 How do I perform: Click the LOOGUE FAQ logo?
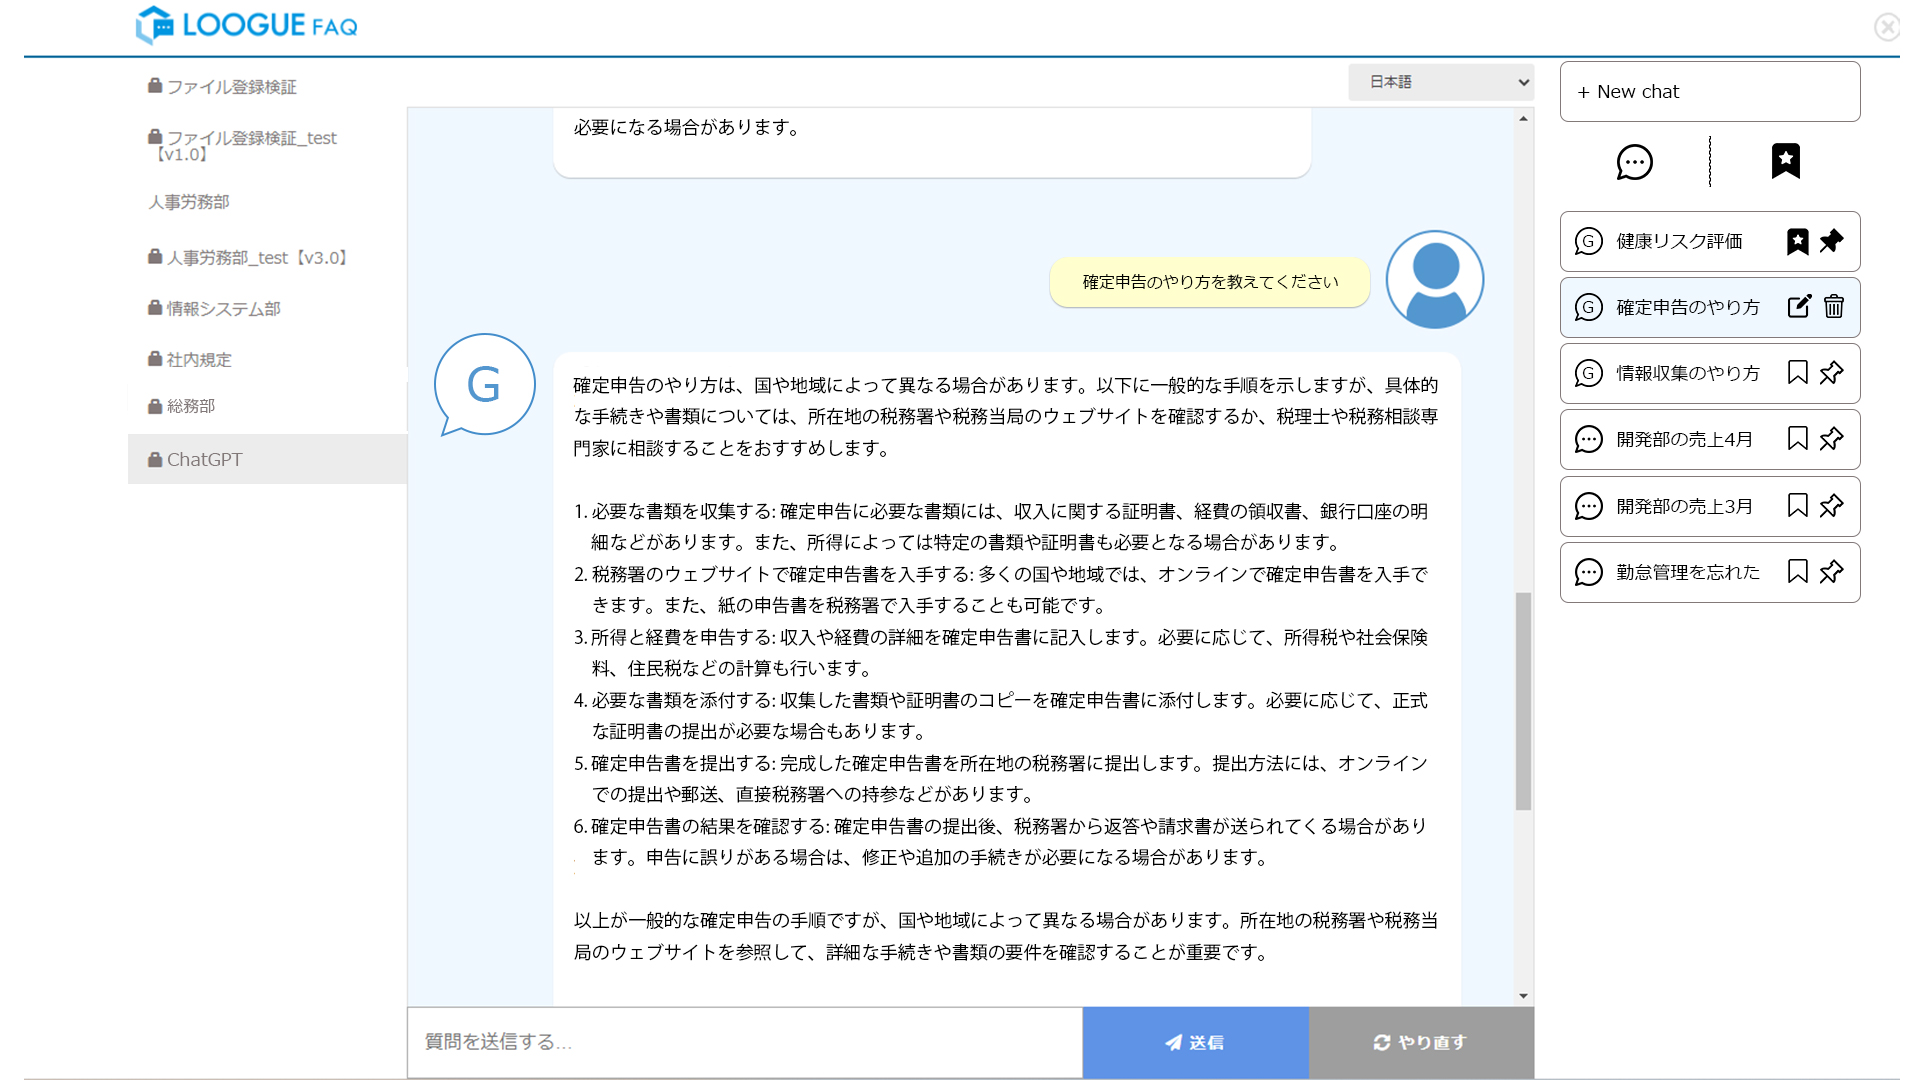[247, 25]
